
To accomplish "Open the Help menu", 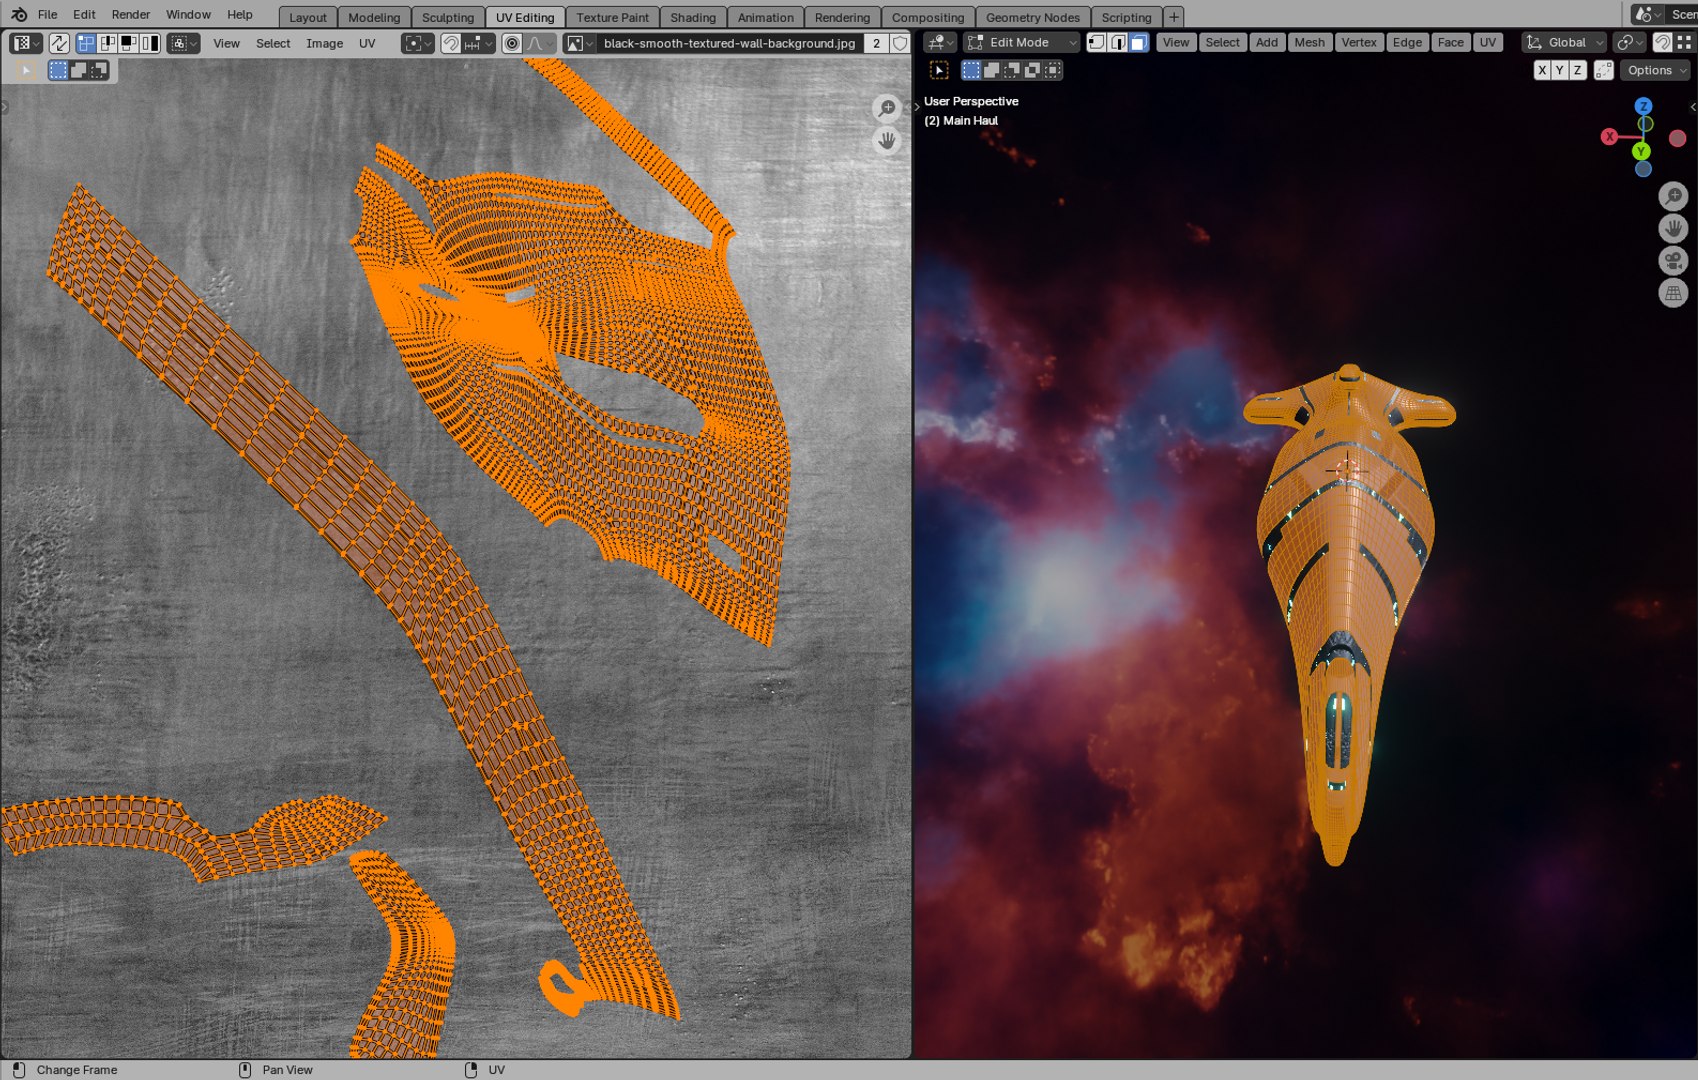I will coord(240,15).
